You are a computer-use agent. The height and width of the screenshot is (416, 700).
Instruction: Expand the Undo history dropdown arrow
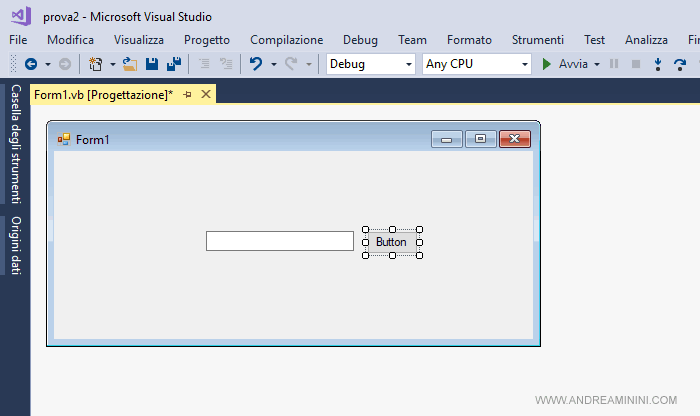[x=274, y=64]
